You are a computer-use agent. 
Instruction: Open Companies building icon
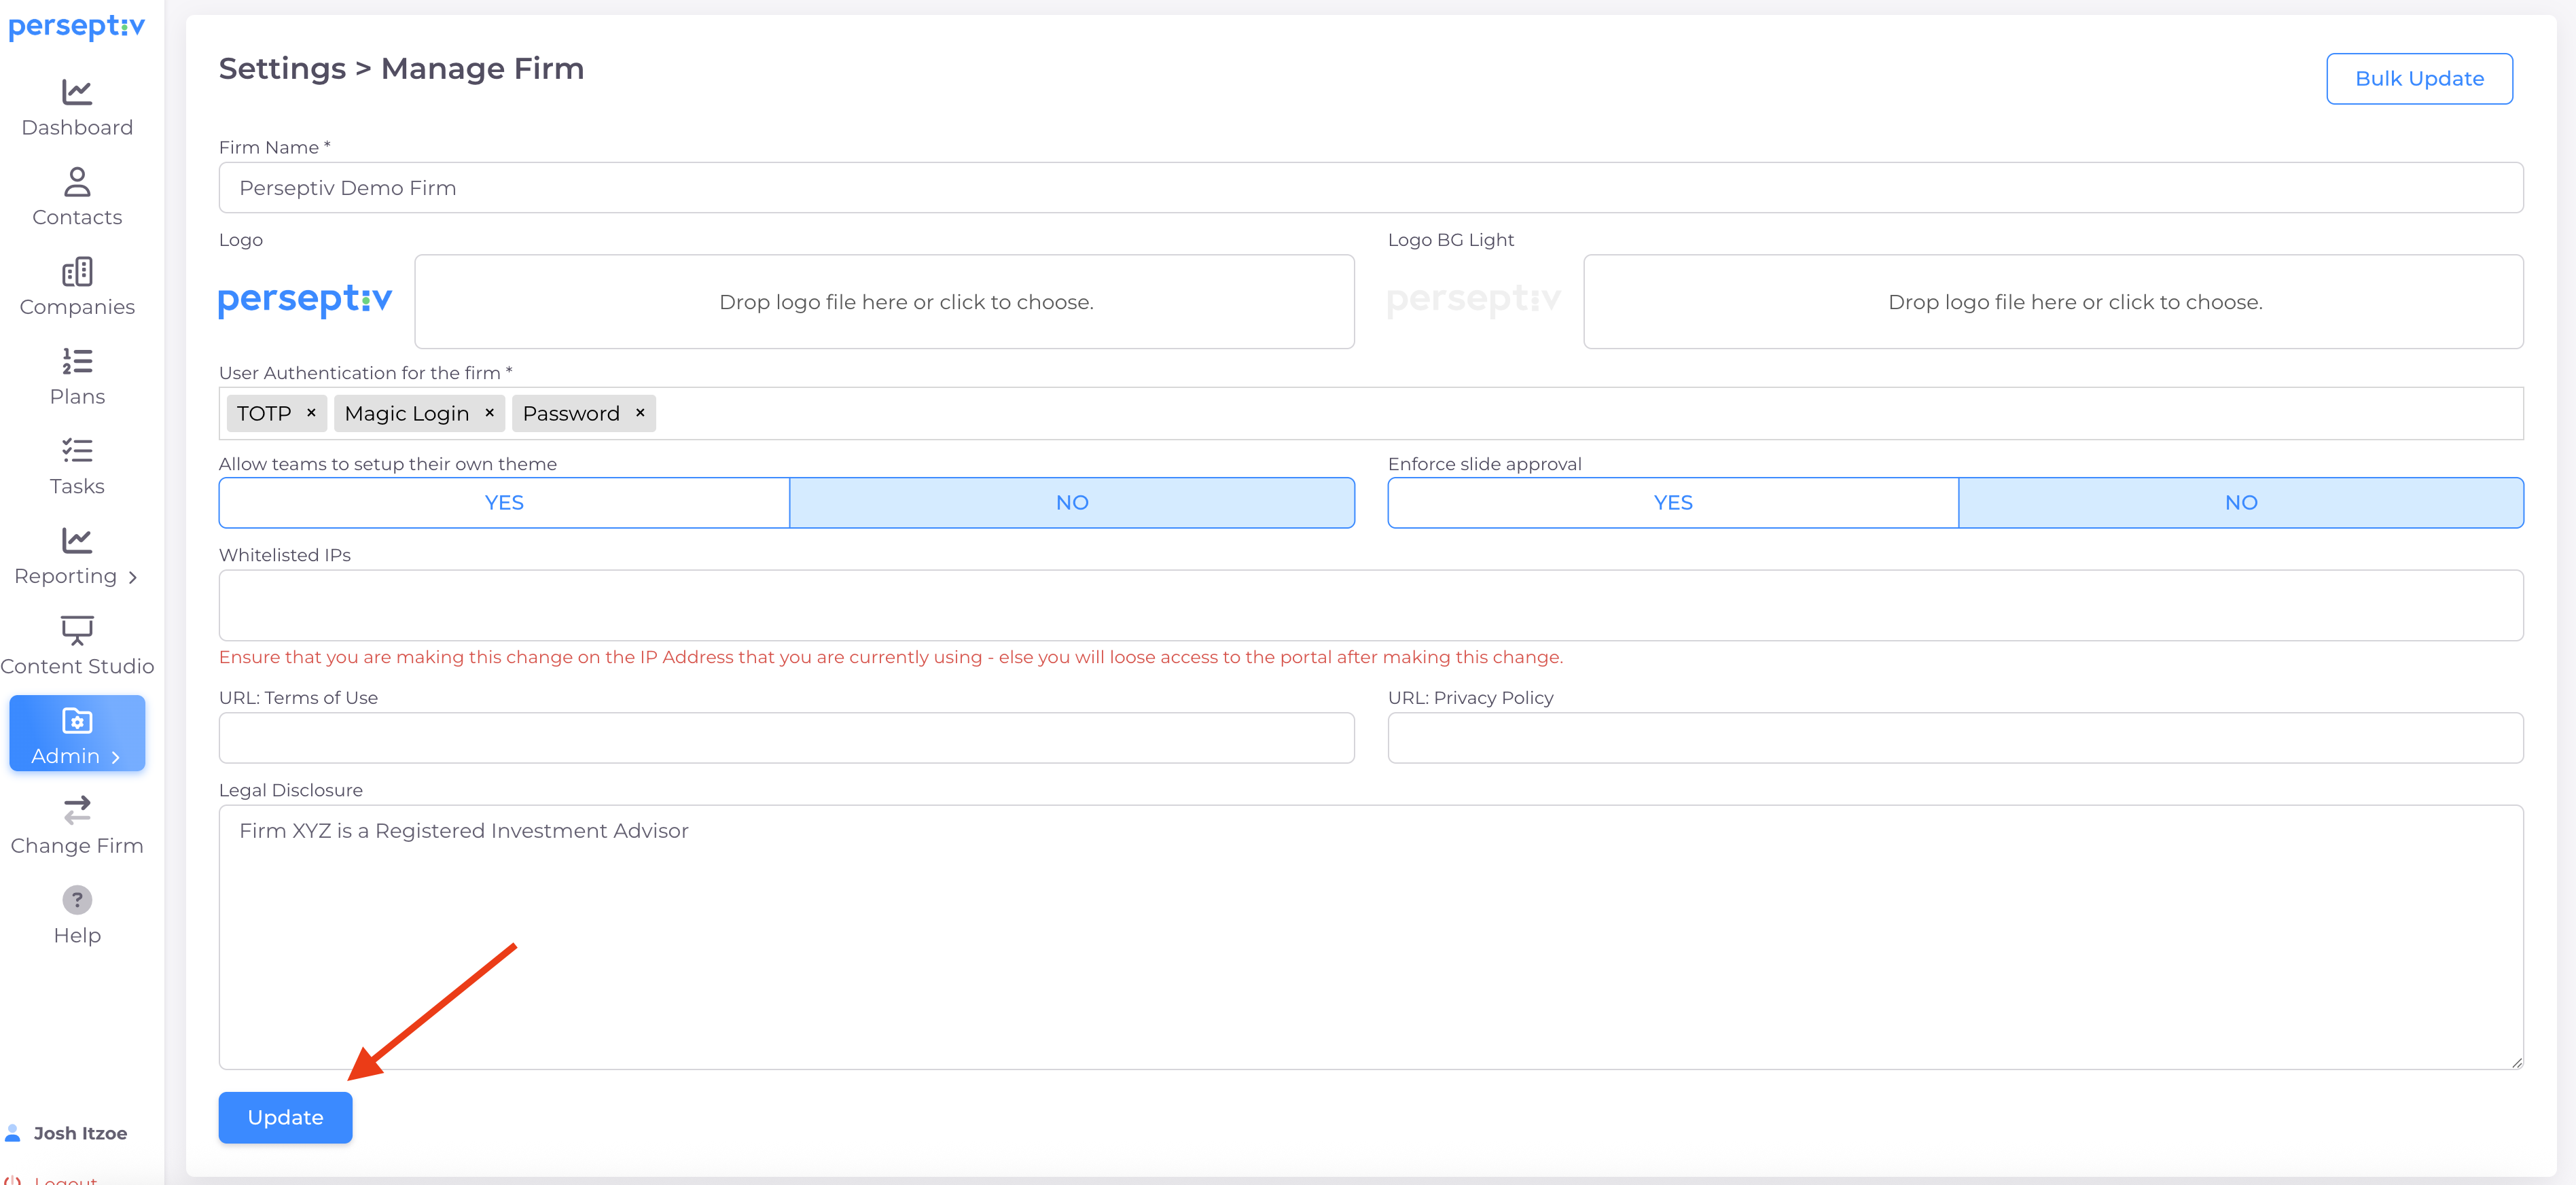pos(77,272)
